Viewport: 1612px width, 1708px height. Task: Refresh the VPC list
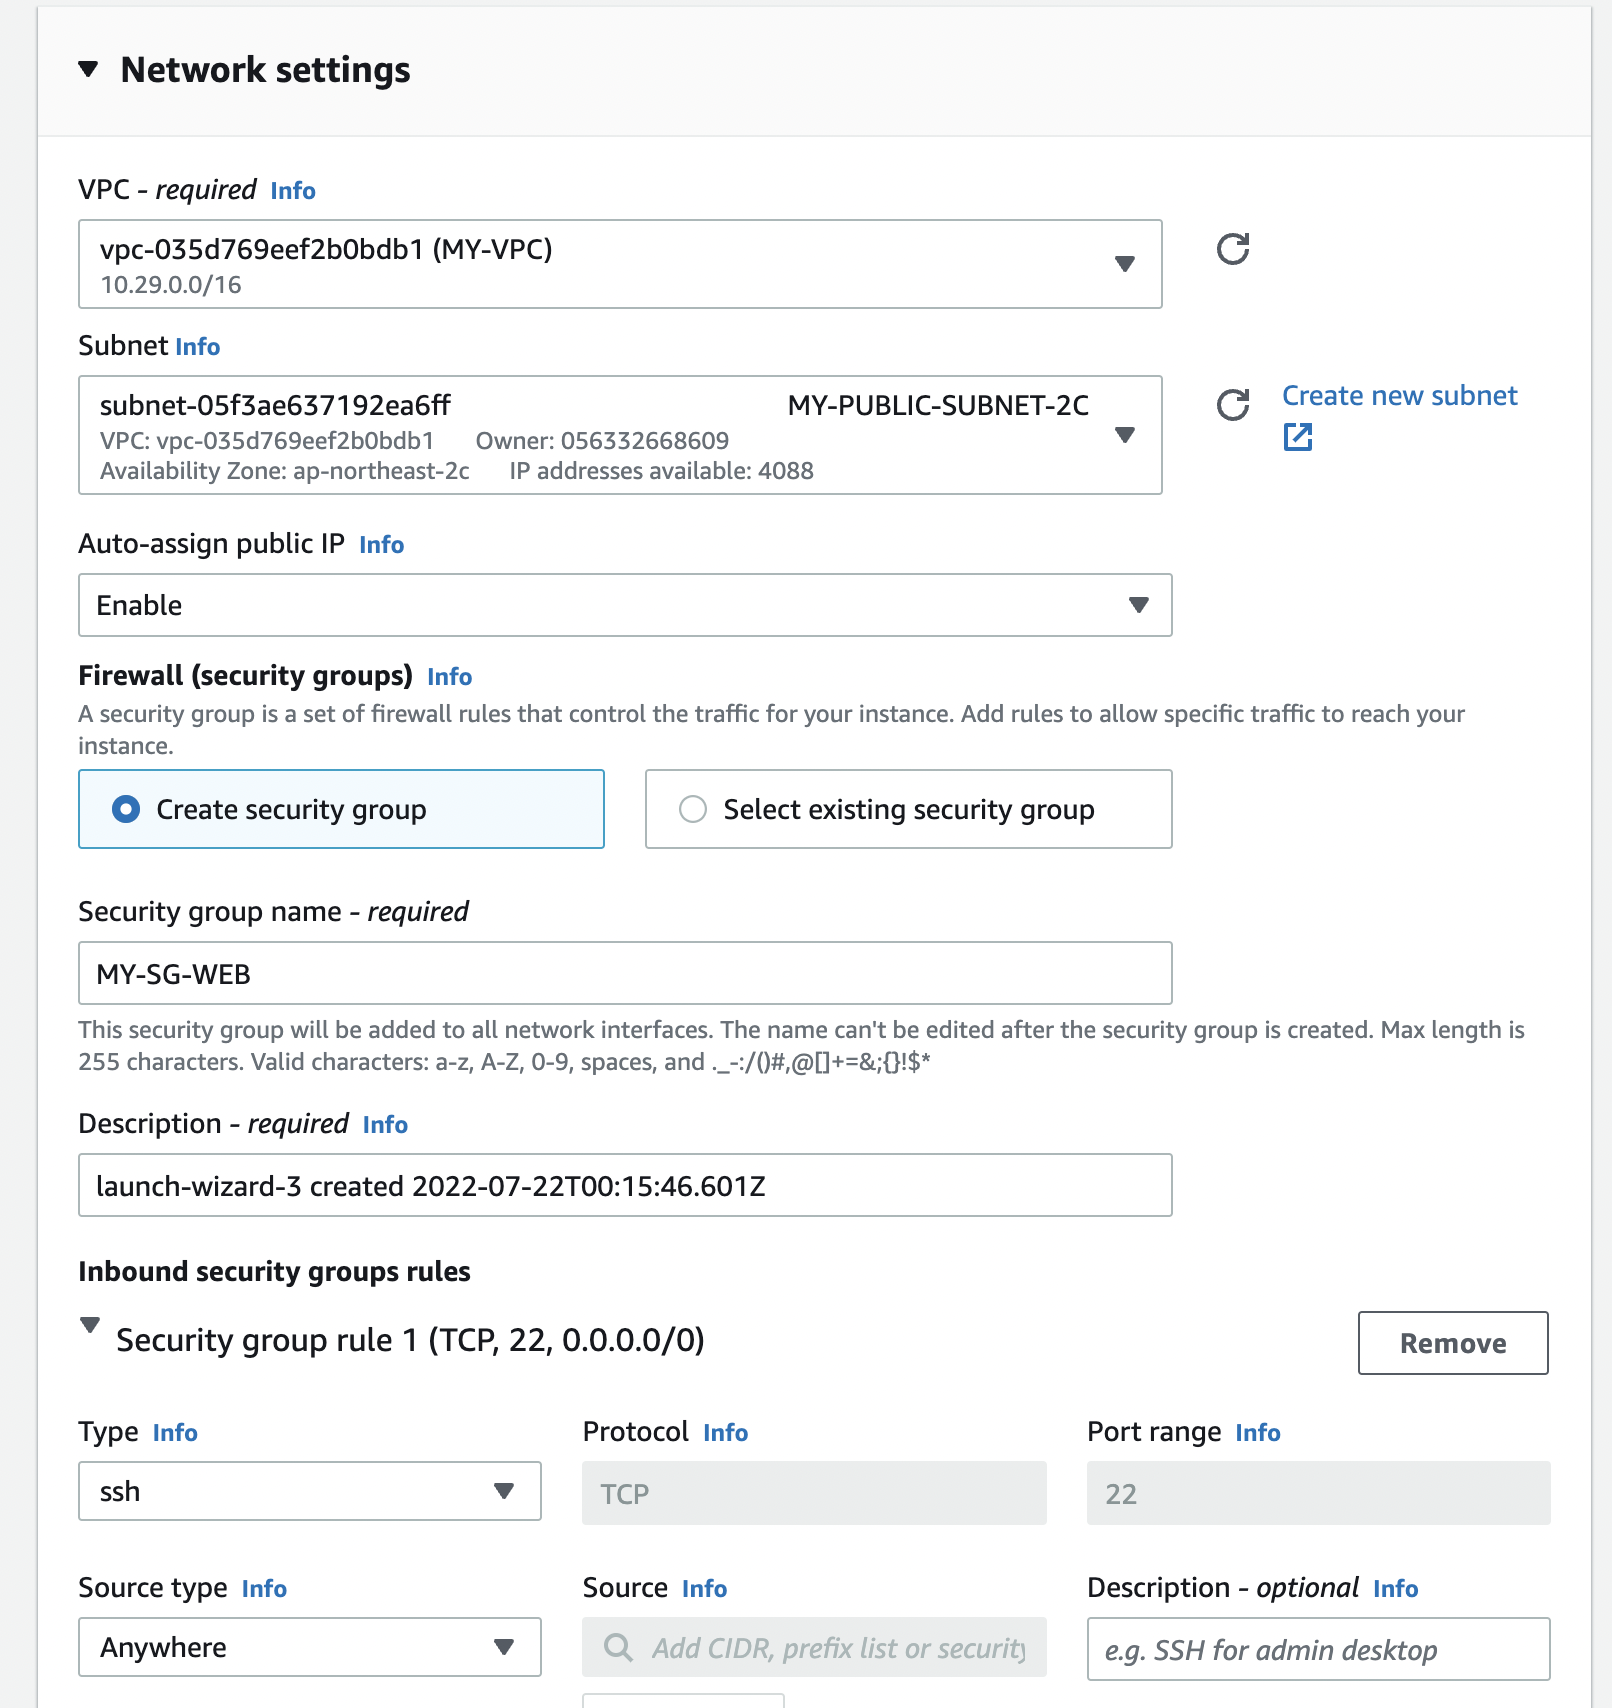pyautogui.click(x=1232, y=249)
